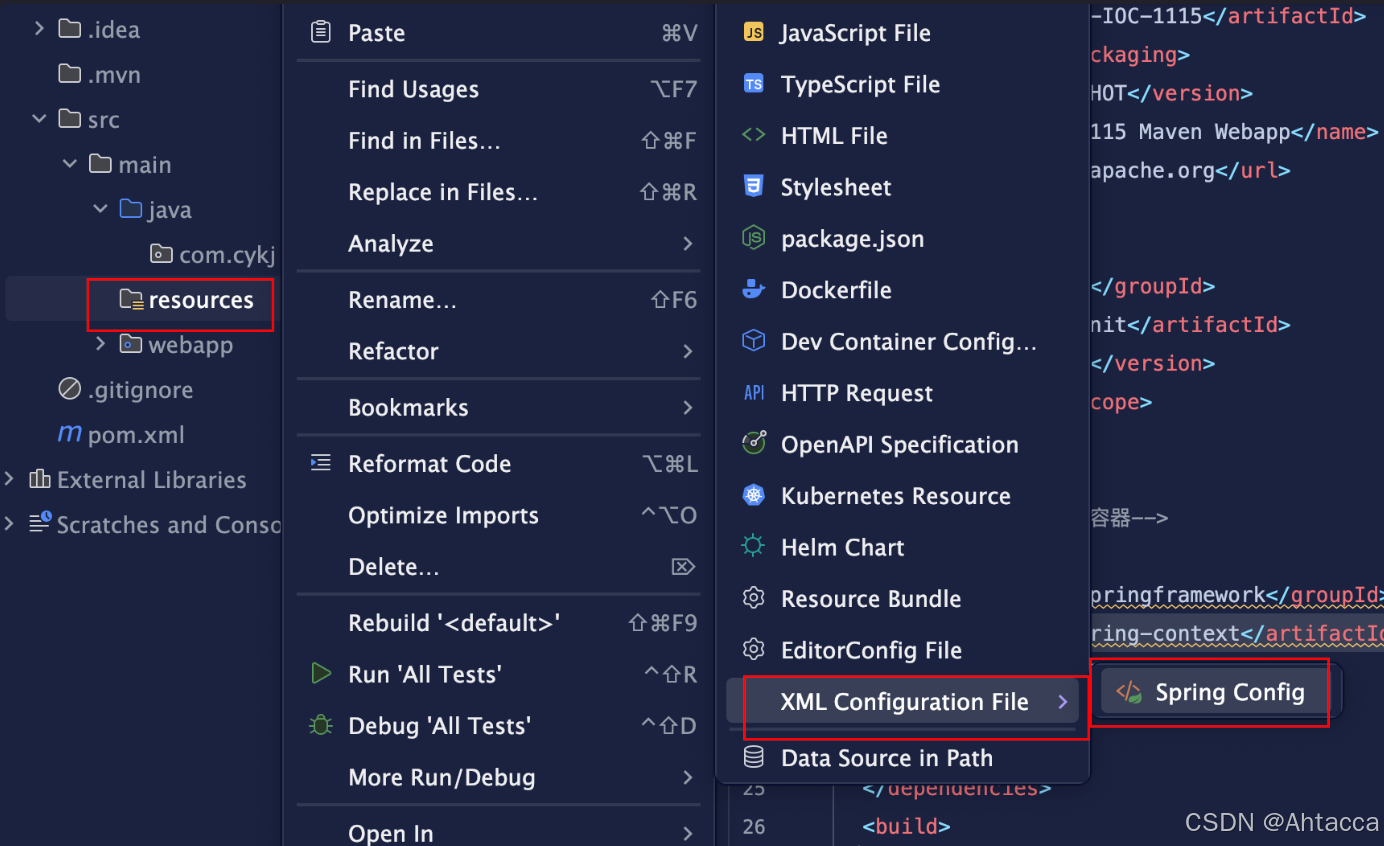
Task: Click the TypeScript File icon
Action: 753,84
